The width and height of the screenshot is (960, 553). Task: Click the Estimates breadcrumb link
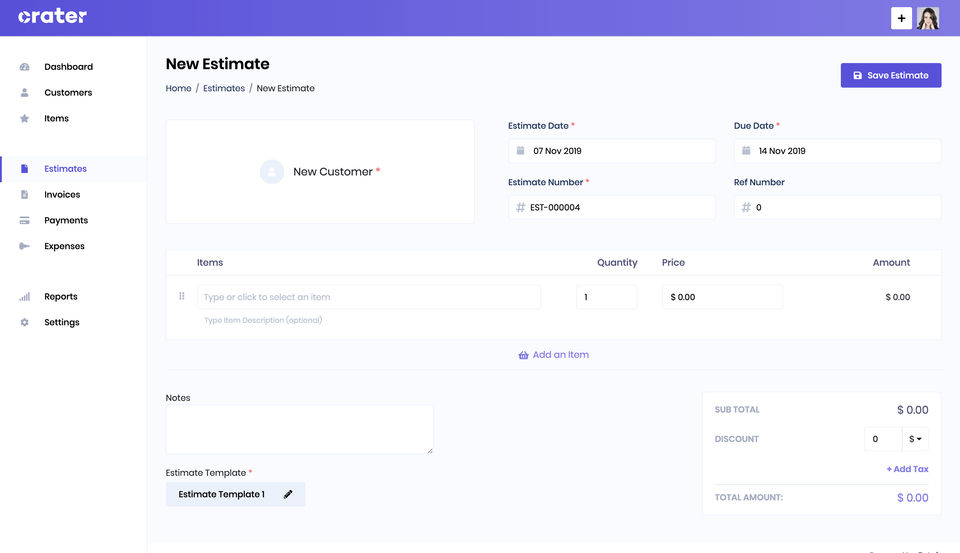[223, 88]
